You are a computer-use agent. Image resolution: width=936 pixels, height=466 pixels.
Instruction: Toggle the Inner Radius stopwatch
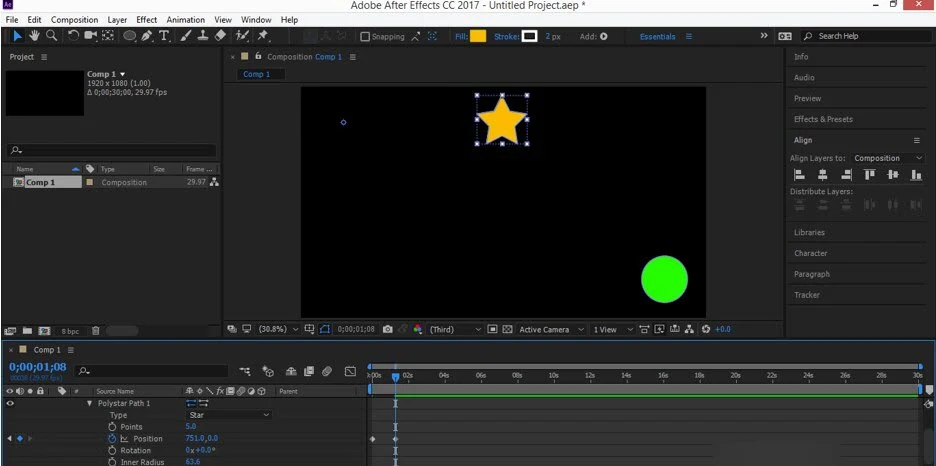coord(112,462)
